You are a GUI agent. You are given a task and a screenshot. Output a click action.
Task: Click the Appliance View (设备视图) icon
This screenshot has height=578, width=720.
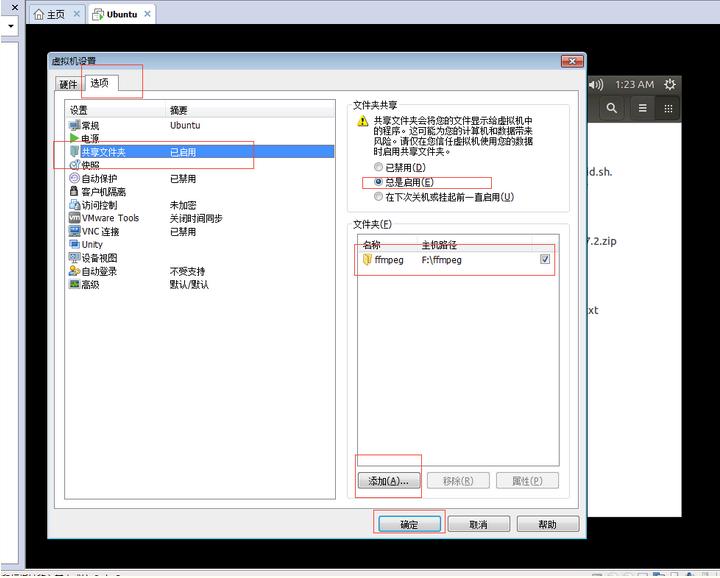point(74,258)
